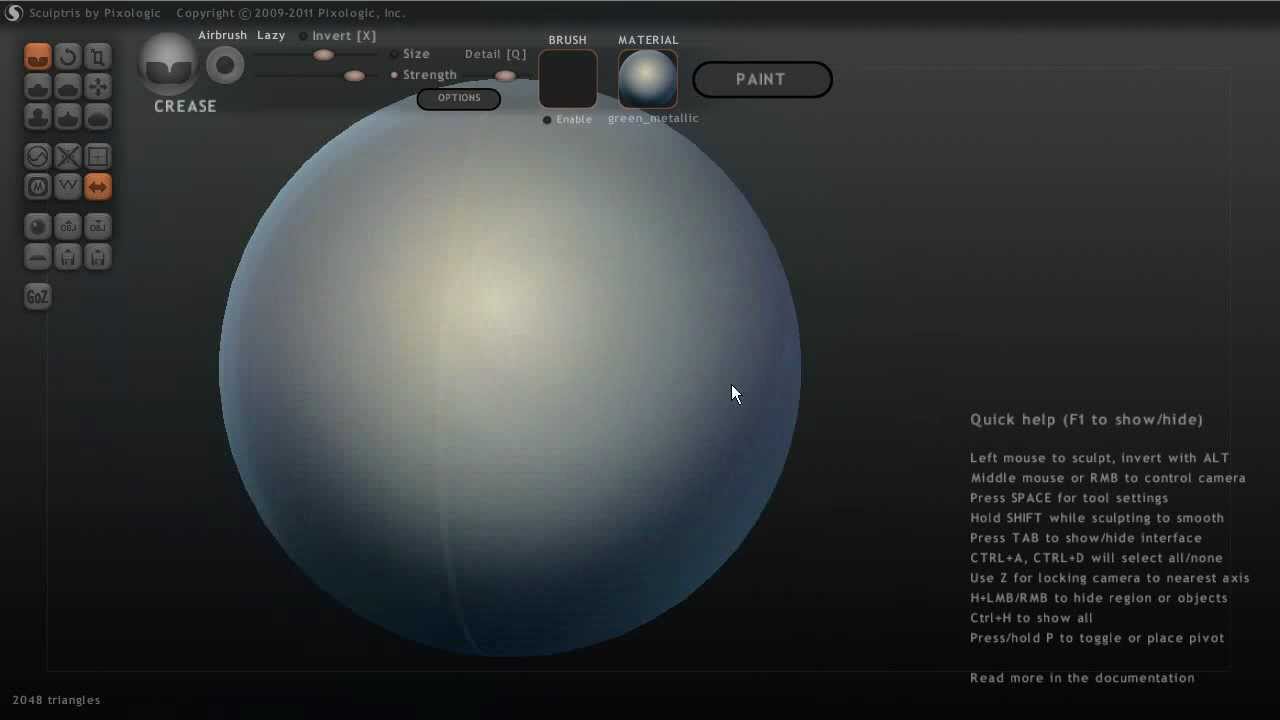Click the Size slider handle

coord(323,55)
